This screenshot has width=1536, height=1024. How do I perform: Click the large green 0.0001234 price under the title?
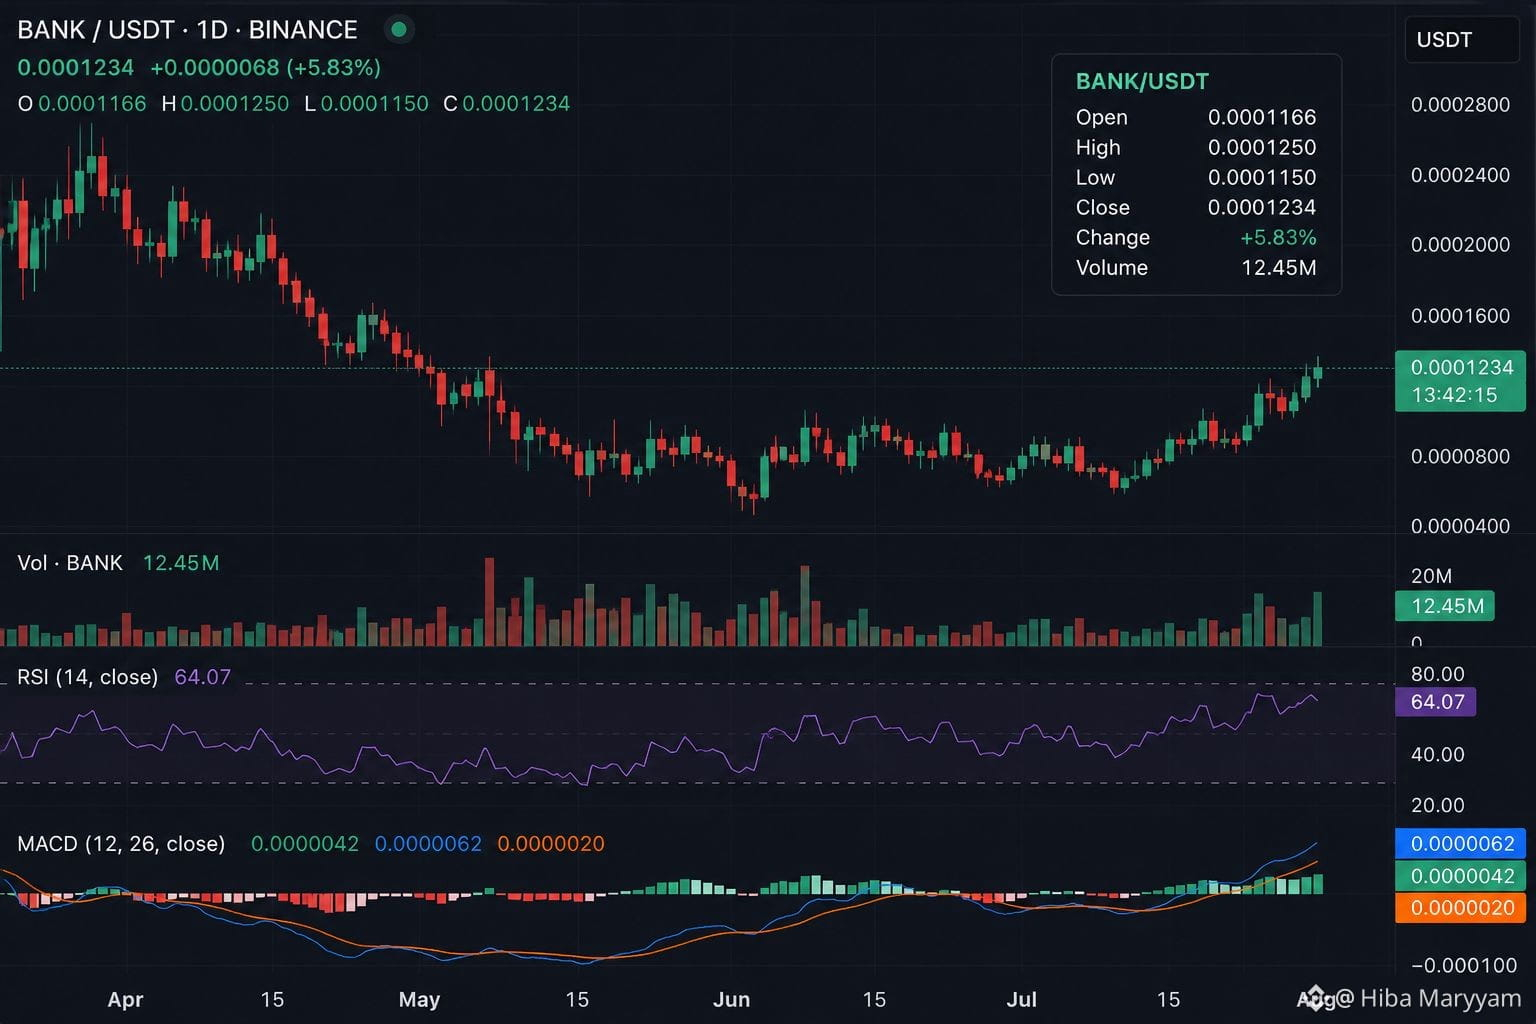pyautogui.click(x=76, y=68)
